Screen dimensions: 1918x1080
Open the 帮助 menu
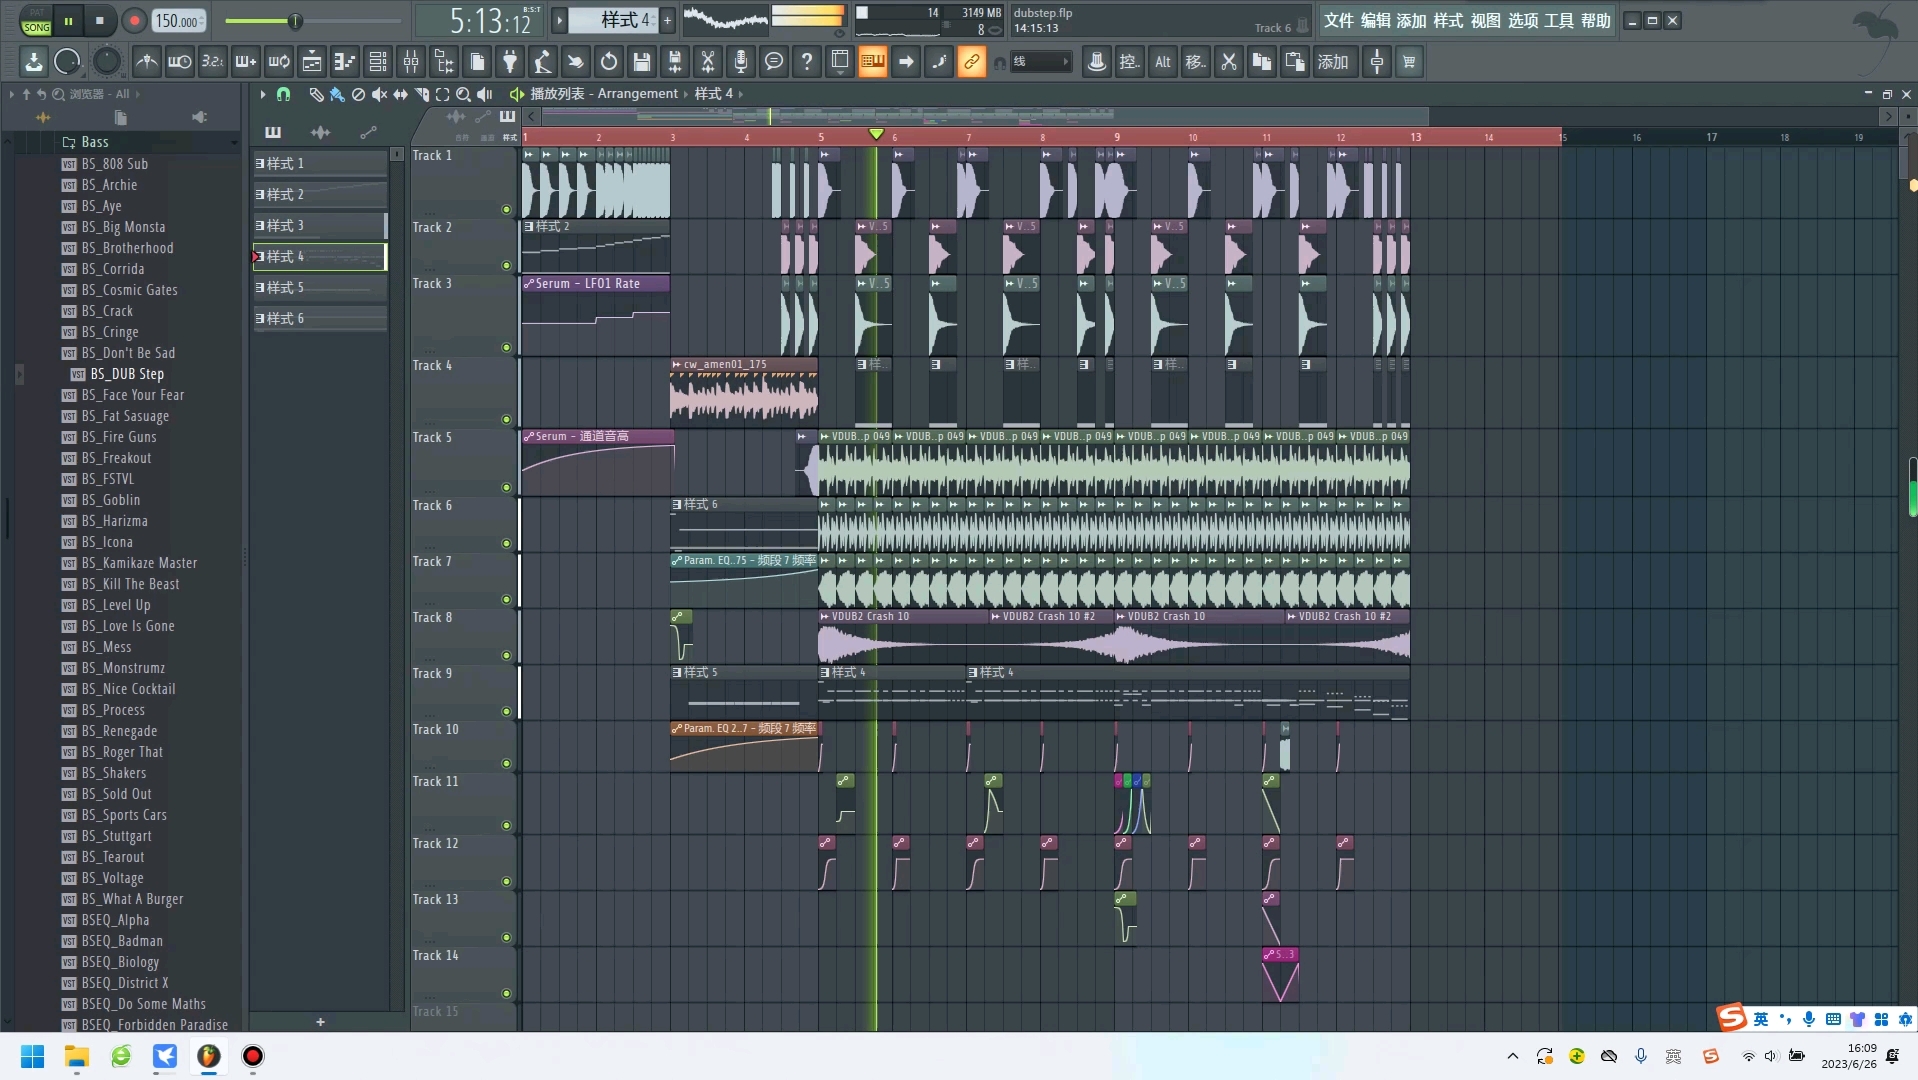click(x=1596, y=20)
